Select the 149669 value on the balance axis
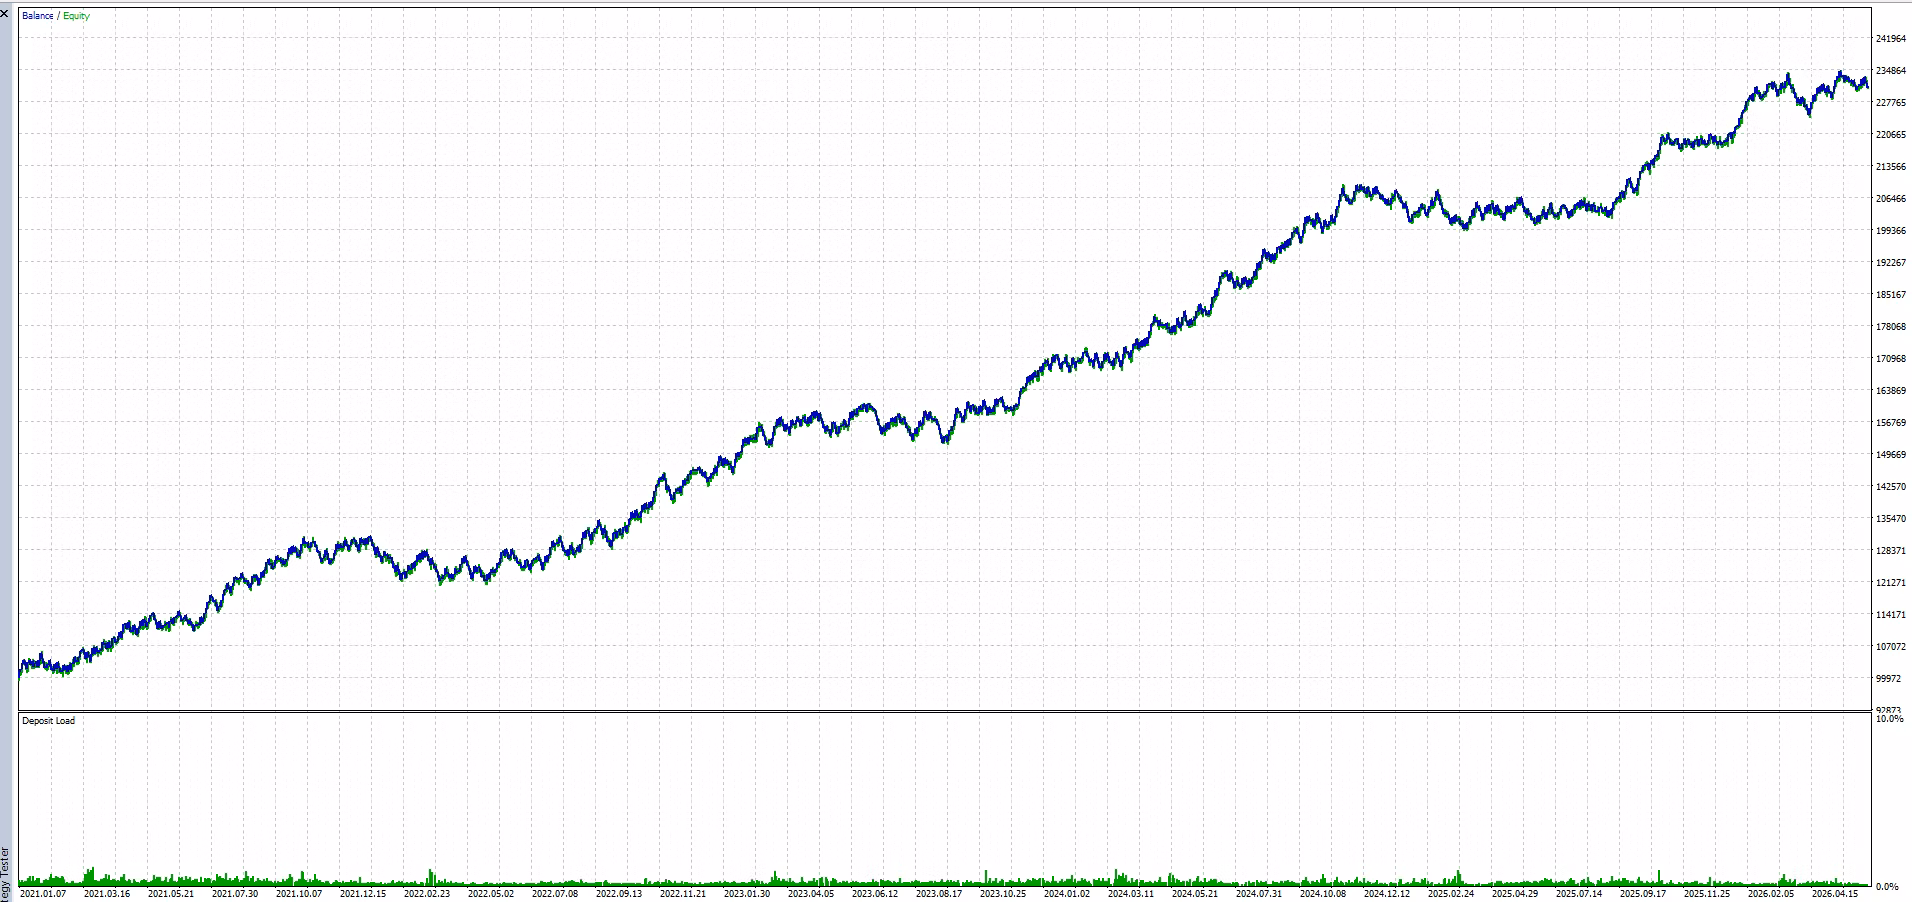 [1890, 455]
